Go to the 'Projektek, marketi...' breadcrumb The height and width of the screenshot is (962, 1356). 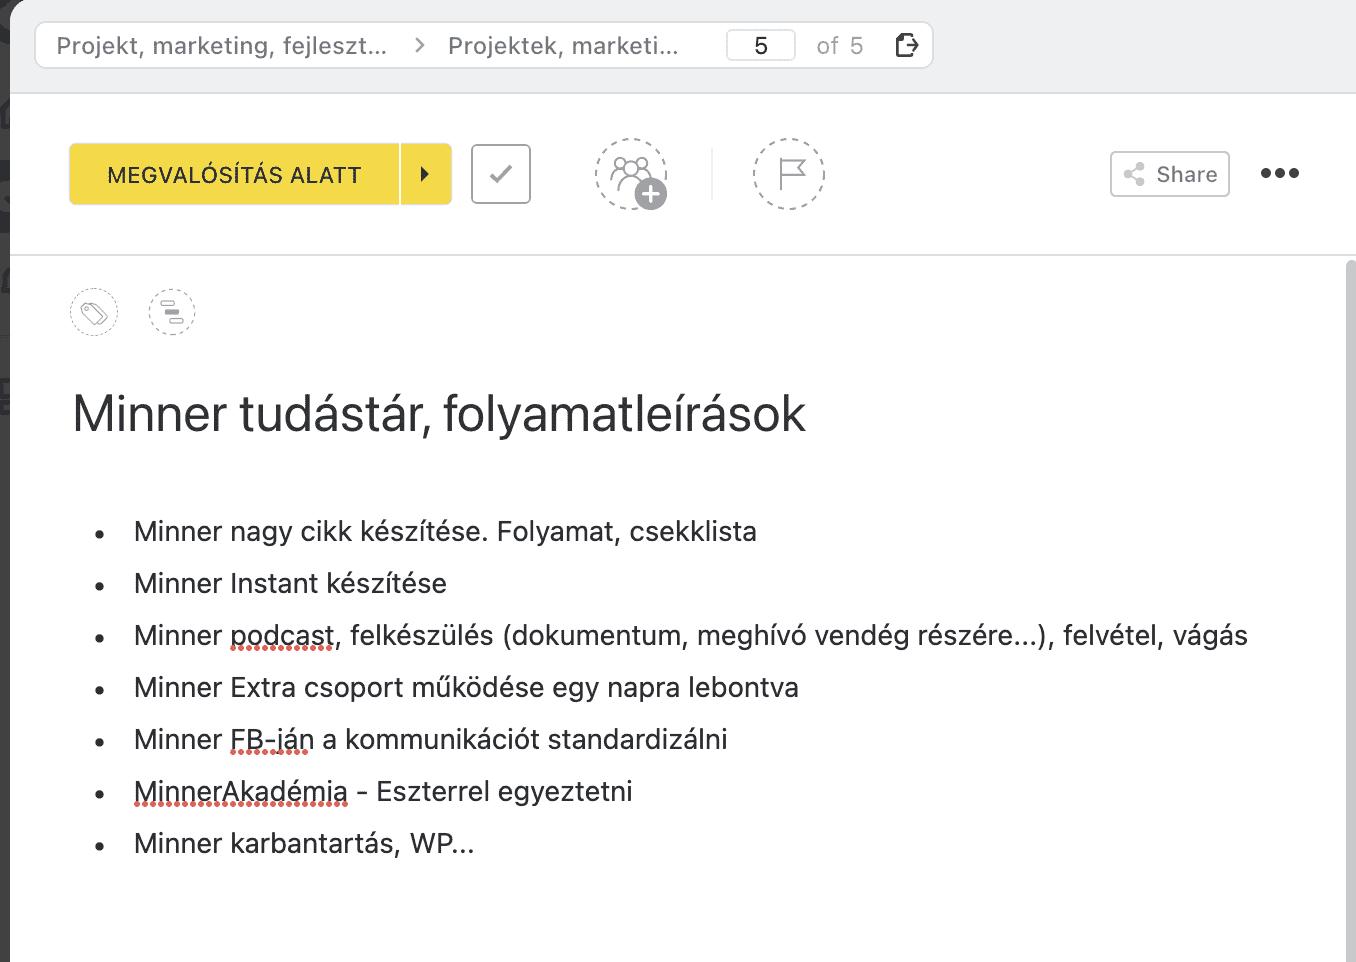coord(563,46)
